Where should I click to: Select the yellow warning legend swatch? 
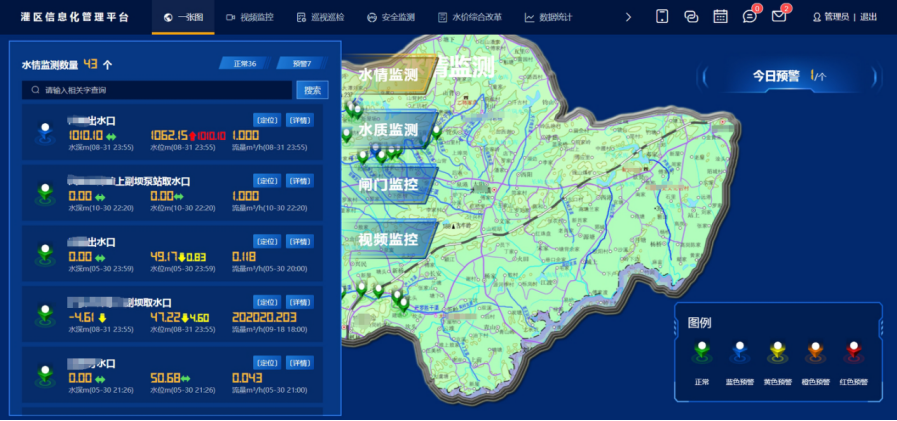pos(777,351)
